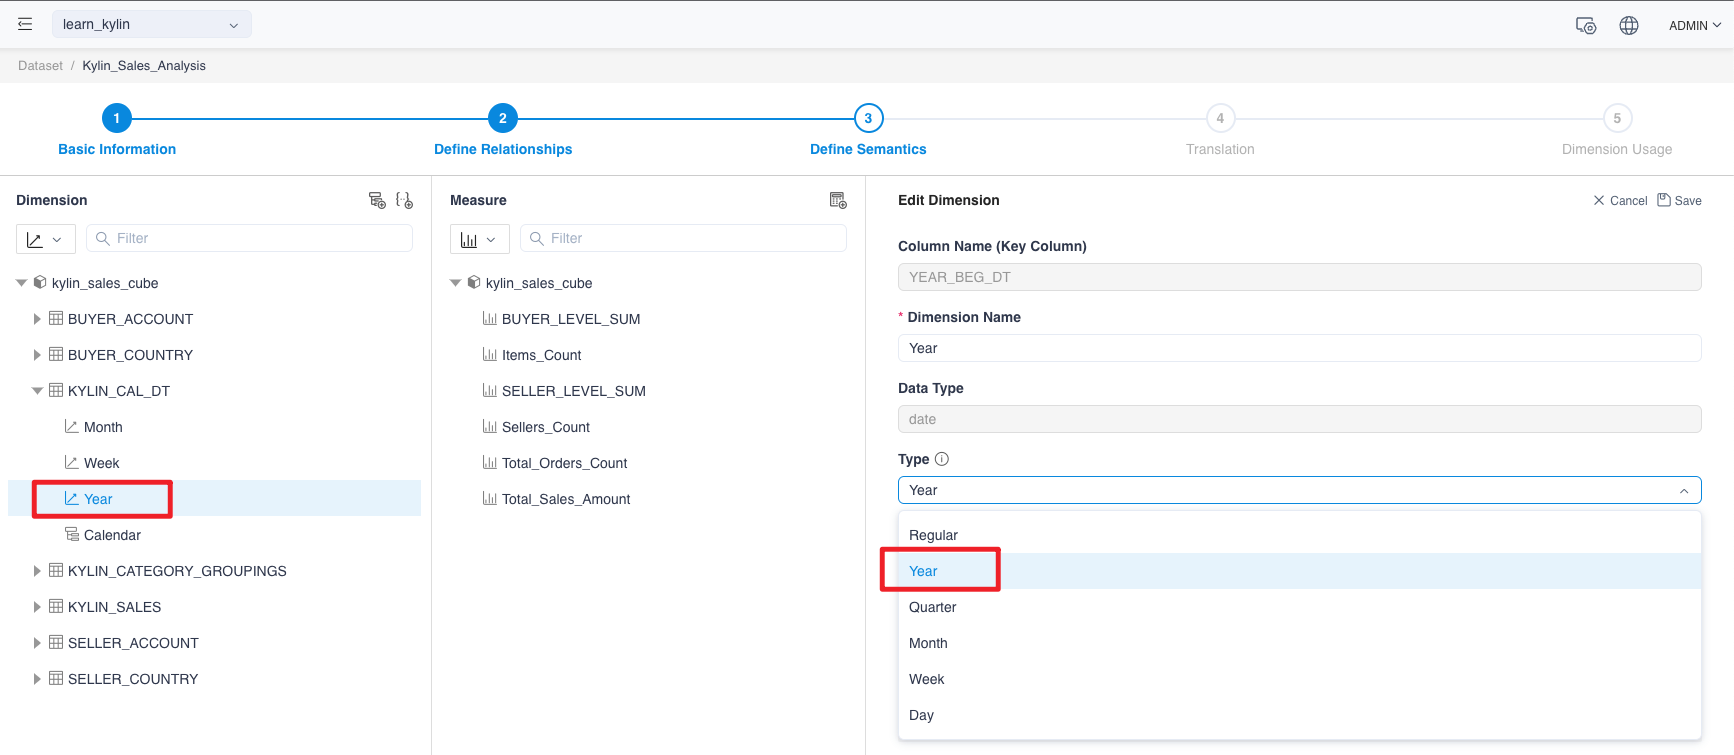Open the ADMIN user menu
The width and height of the screenshot is (1734, 755).
tap(1694, 25)
